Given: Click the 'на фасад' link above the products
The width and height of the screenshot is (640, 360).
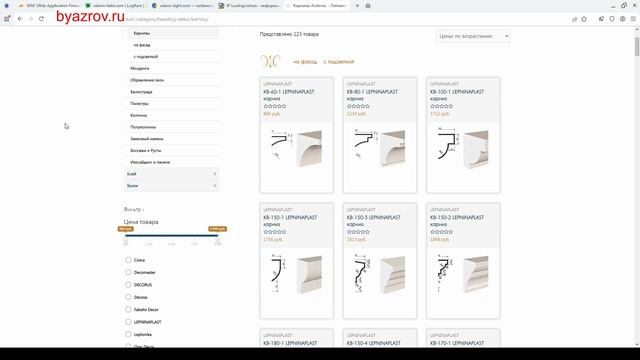Looking at the screenshot, I should point(305,62).
